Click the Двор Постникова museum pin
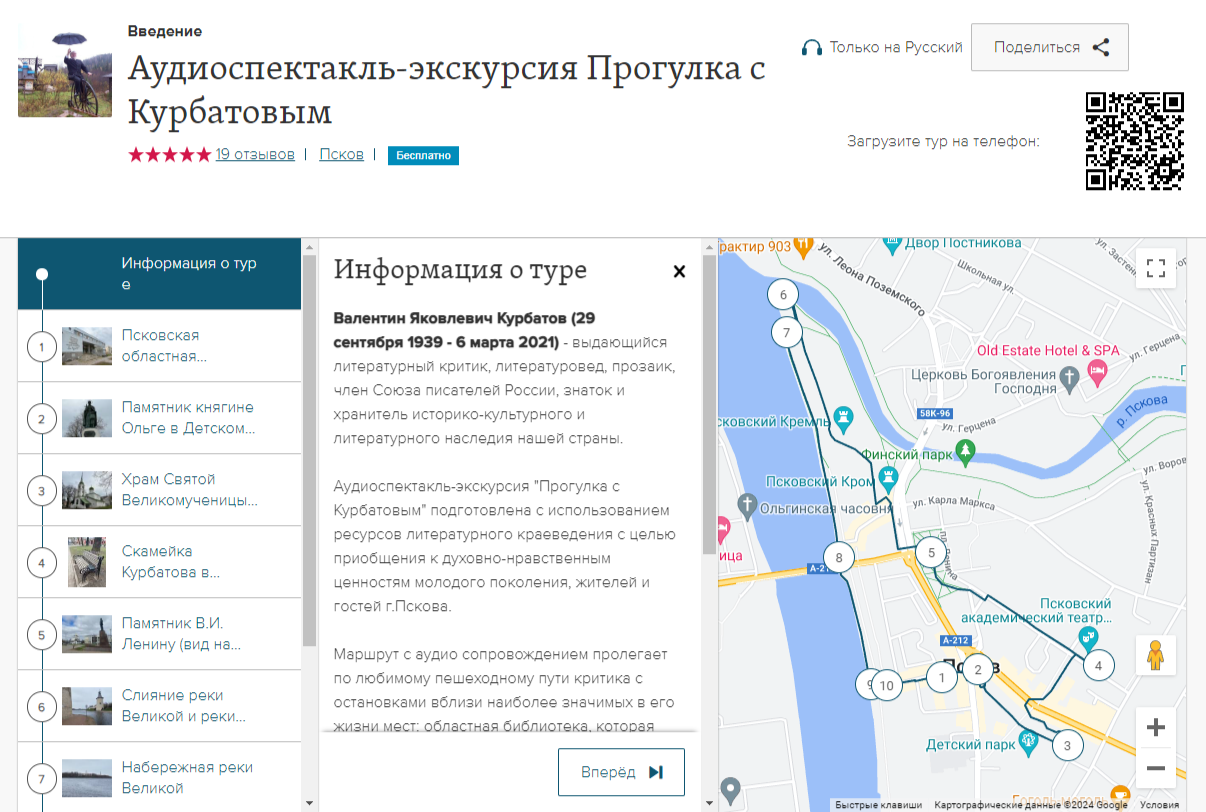Screen dimensions: 1206x812 pos(892,244)
